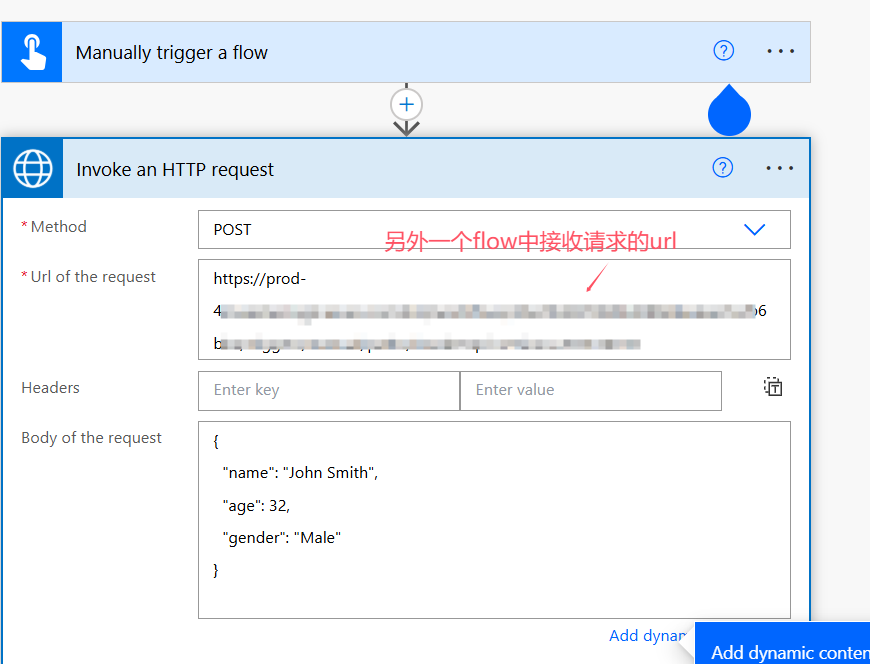Image resolution: width=870 pixels, height=664 pixels.
Task: Open the HTTP request action's options menu
Action: click(x=779, y=167)
